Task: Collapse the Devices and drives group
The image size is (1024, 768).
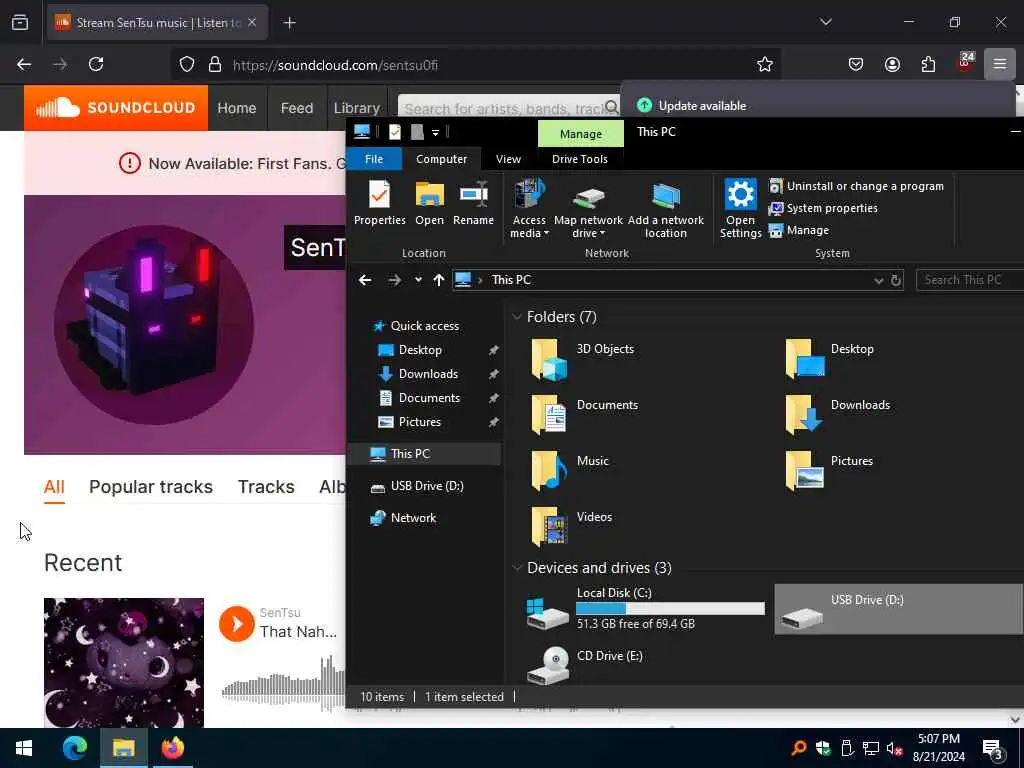Action: click(x=517, y=568)
